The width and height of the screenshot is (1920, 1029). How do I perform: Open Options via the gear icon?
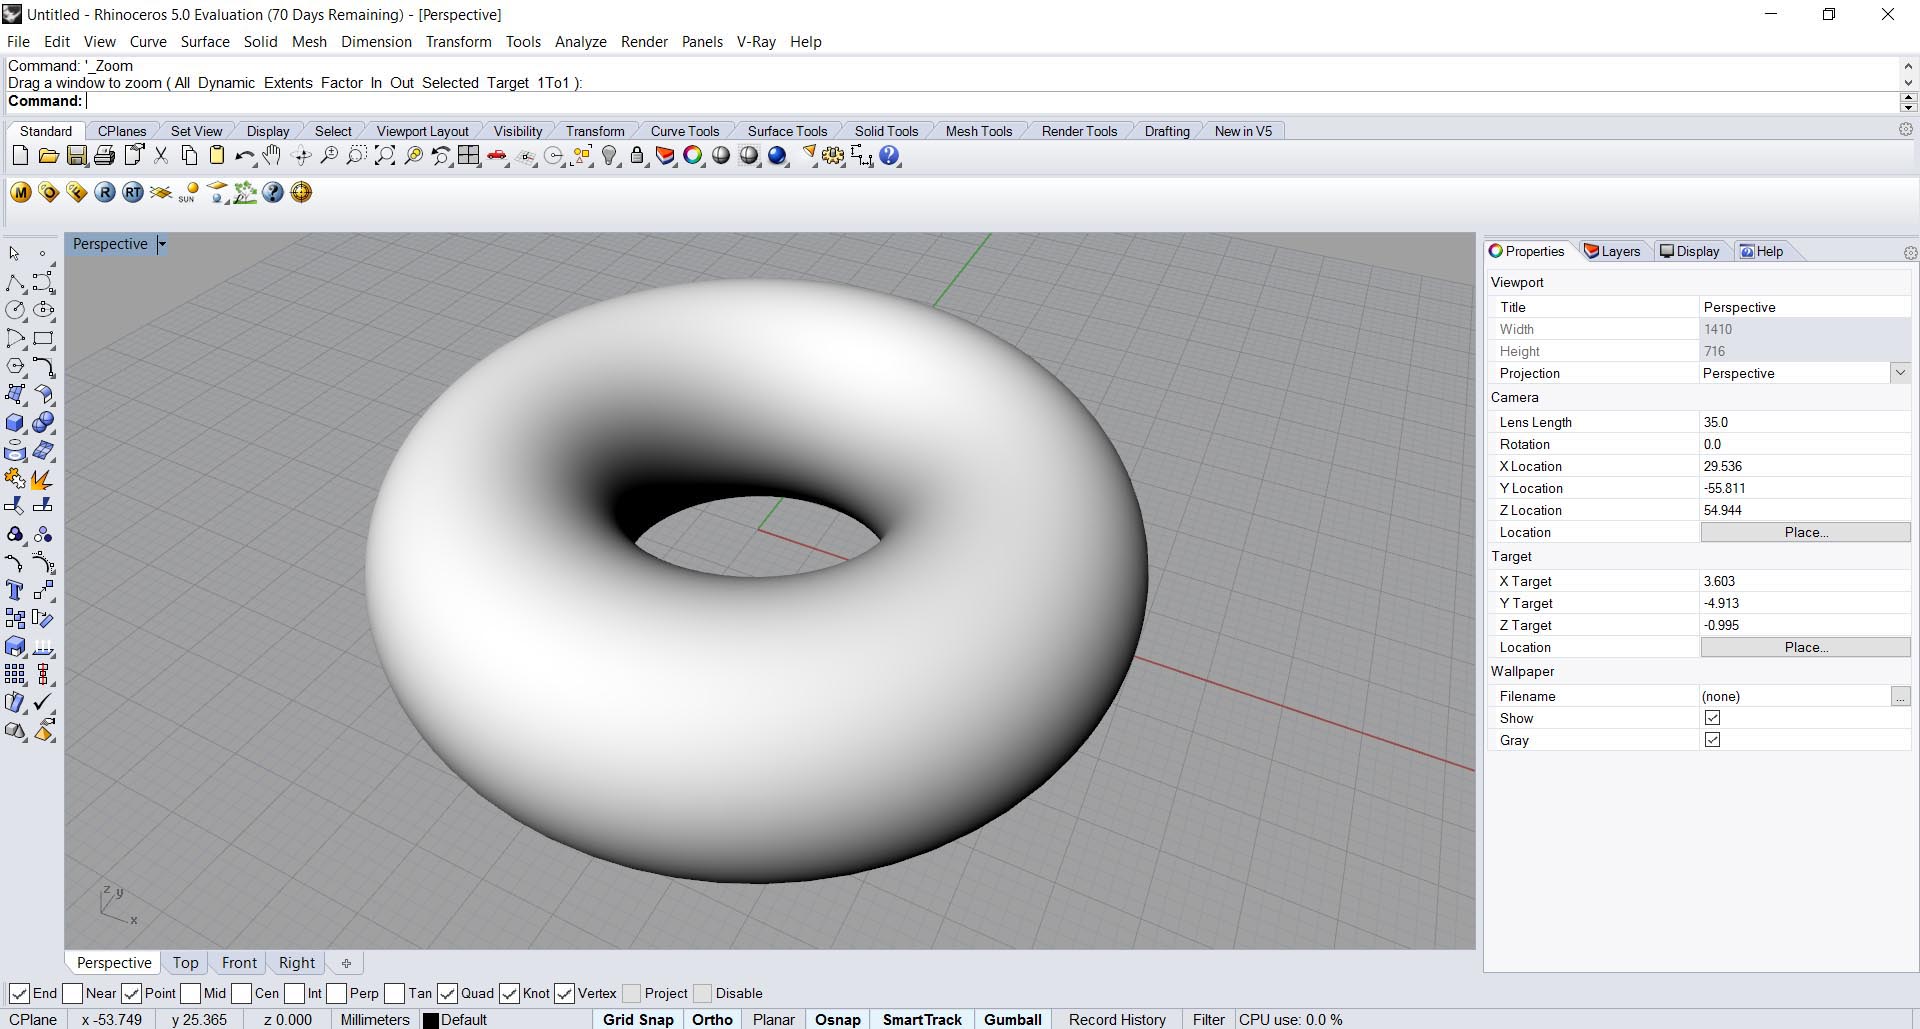tap(833, 156)
